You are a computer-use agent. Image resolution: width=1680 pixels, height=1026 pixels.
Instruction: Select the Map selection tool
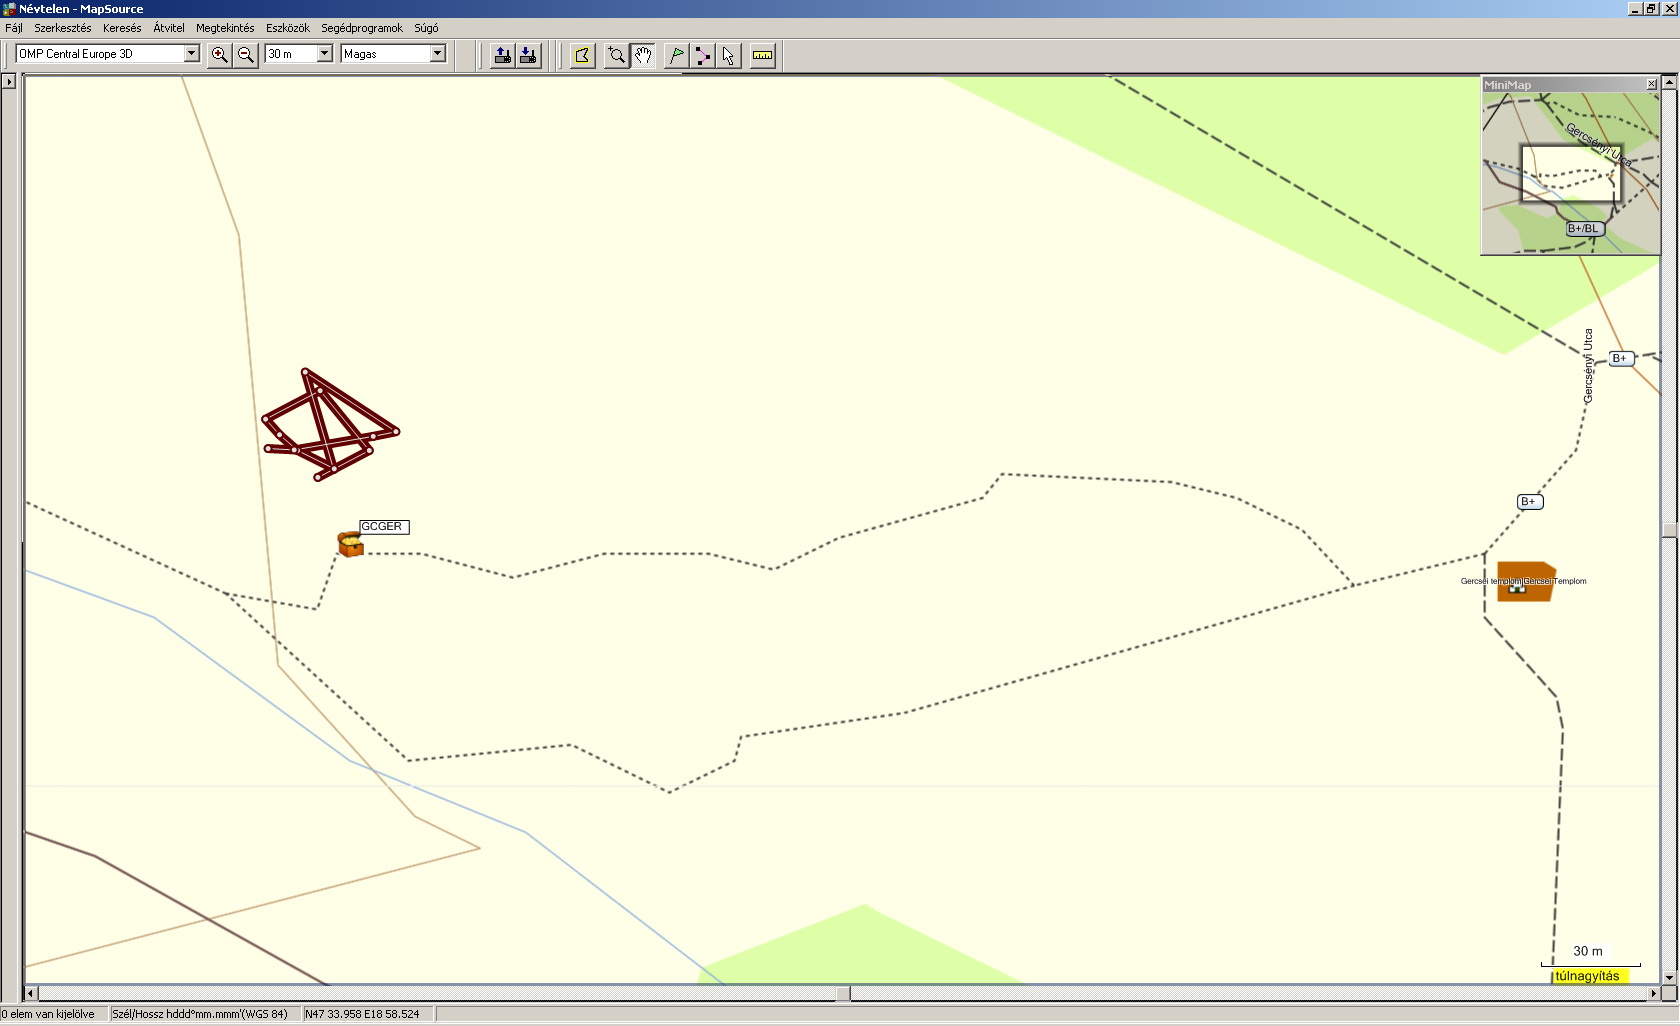click(582, 55)
